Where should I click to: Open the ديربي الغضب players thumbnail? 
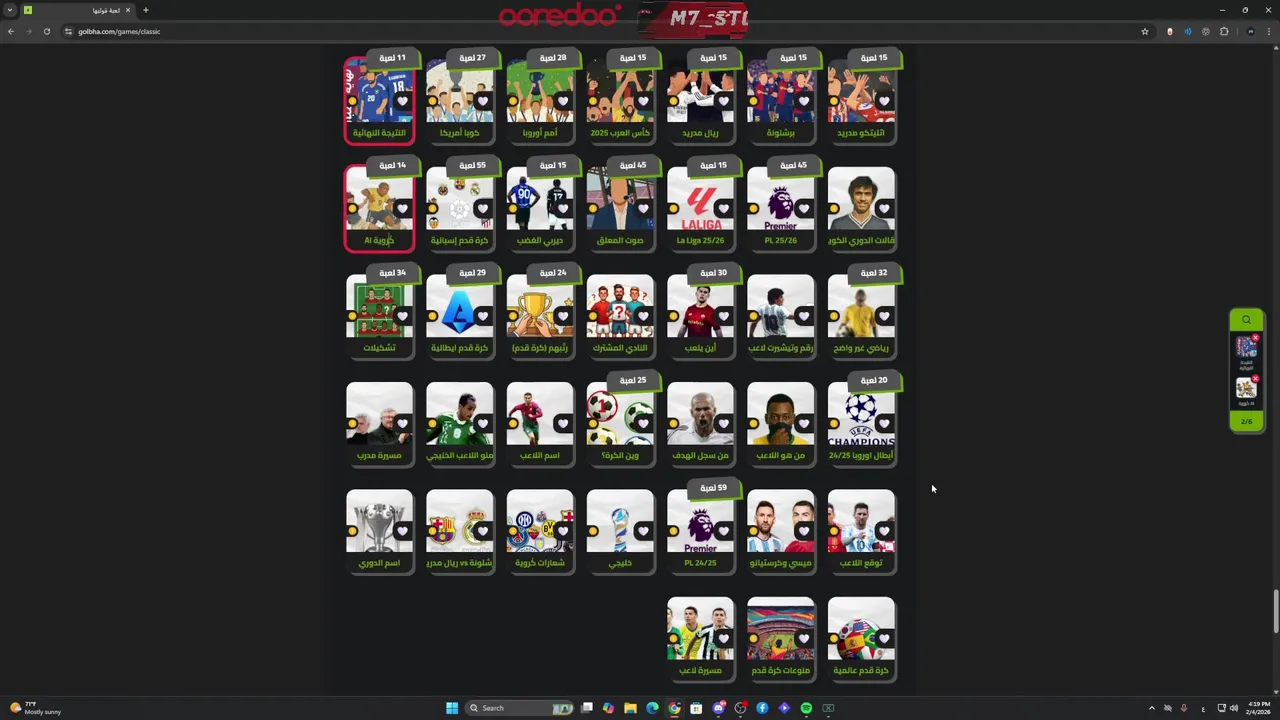(x=540, y=200)
